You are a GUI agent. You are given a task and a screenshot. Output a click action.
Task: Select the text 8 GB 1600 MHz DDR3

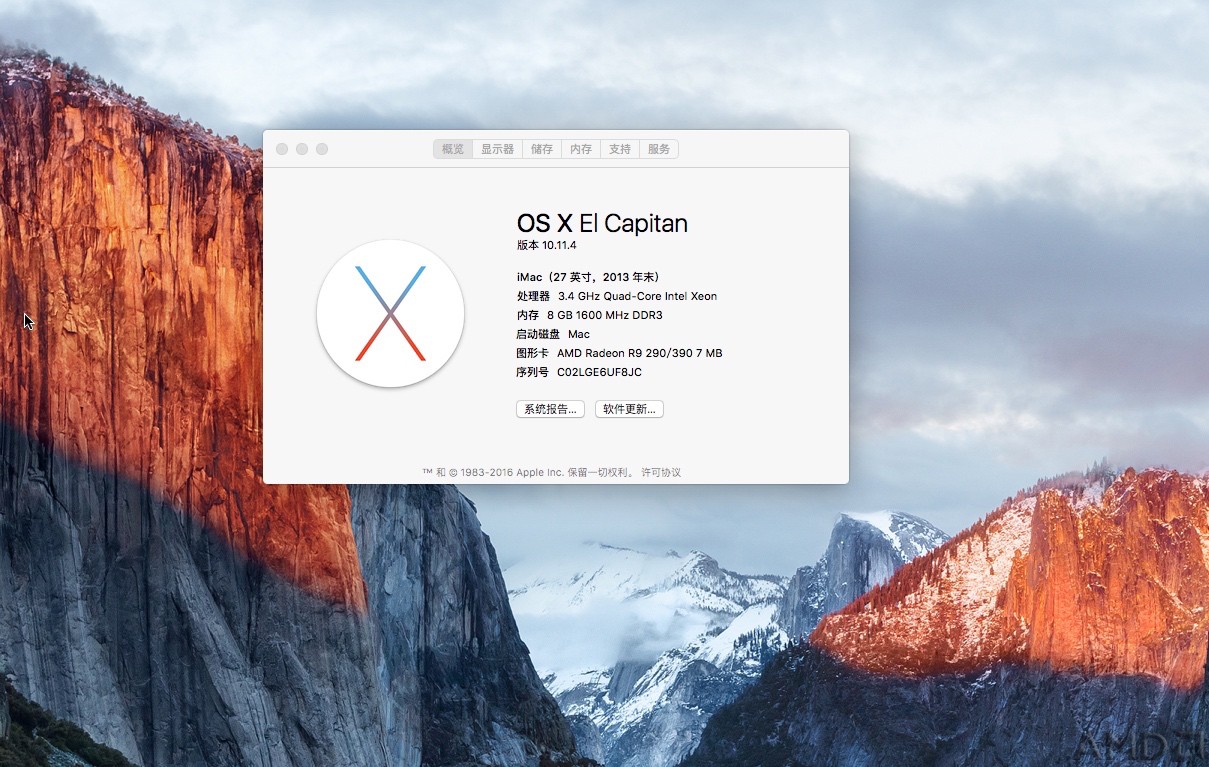pyautogui.click(x=605, y=315)
